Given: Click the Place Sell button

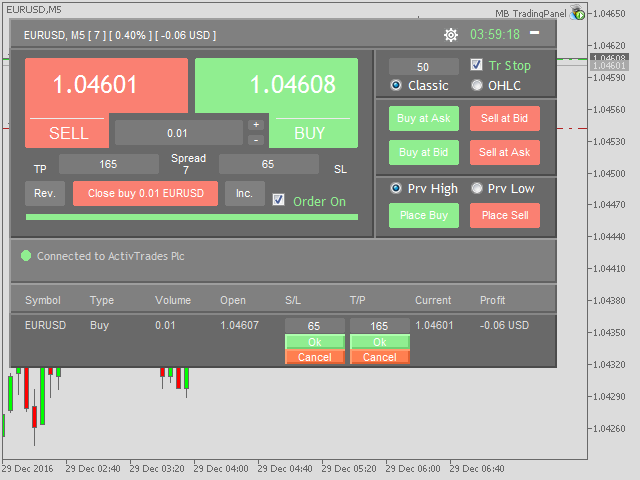Looking at the screenshot, I should tap(504, 215).
